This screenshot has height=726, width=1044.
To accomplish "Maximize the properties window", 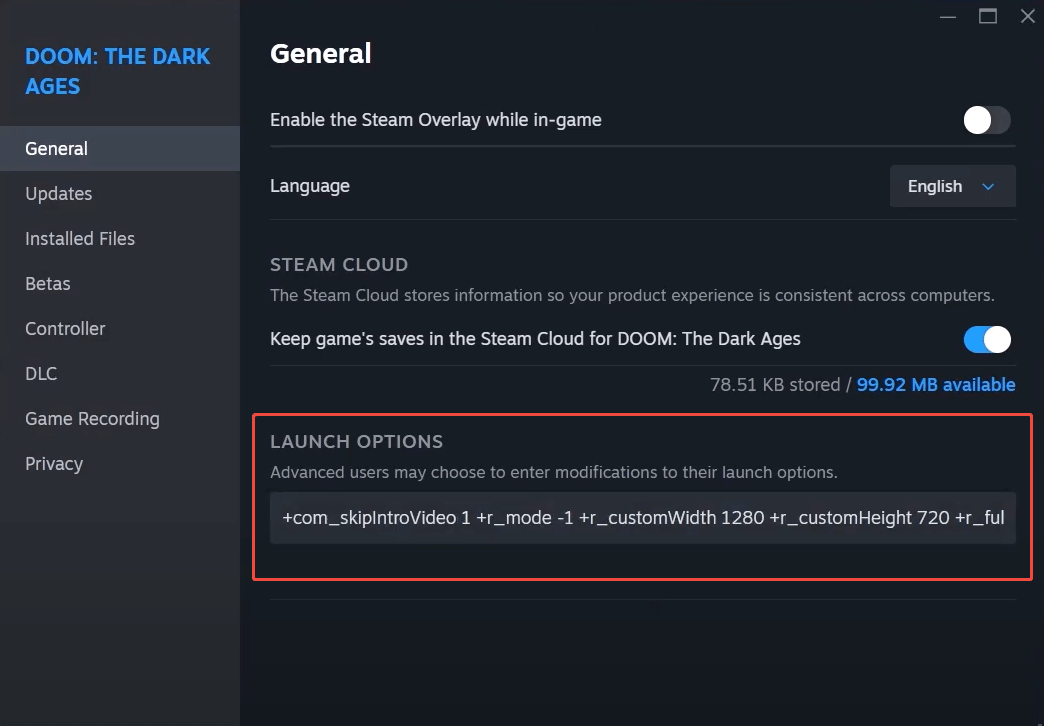I will tap(988, 16).
